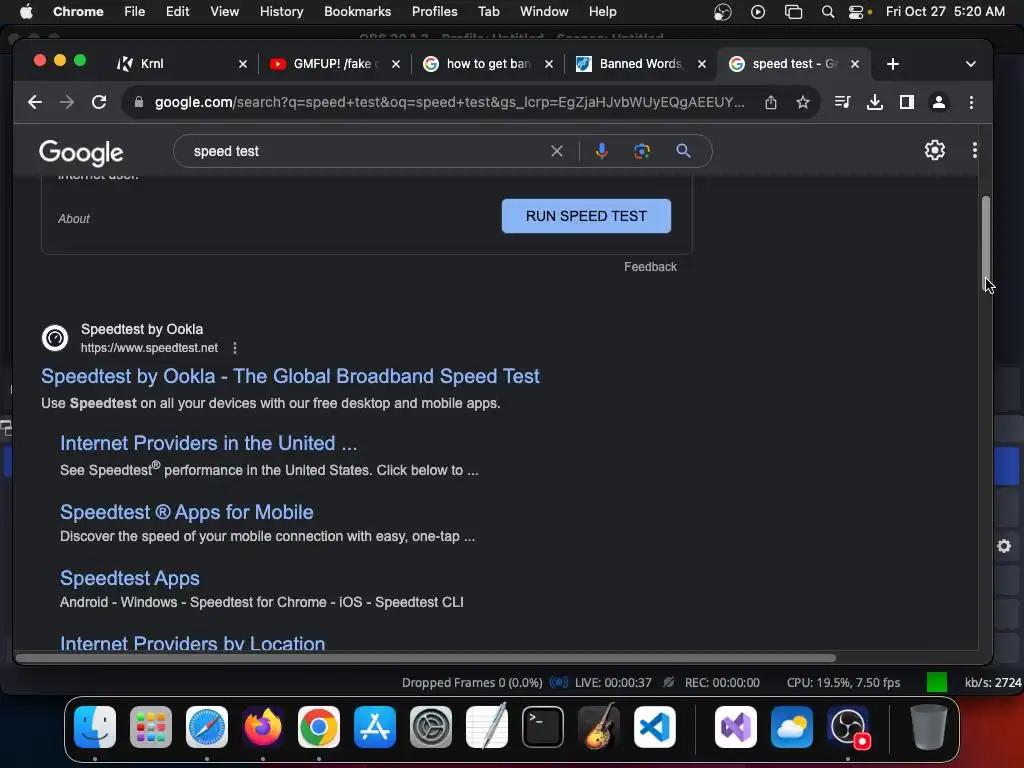This screenshot has width=1024, height=768.
Task: Start voice search with the microphone icon
Action: point(601,151)
